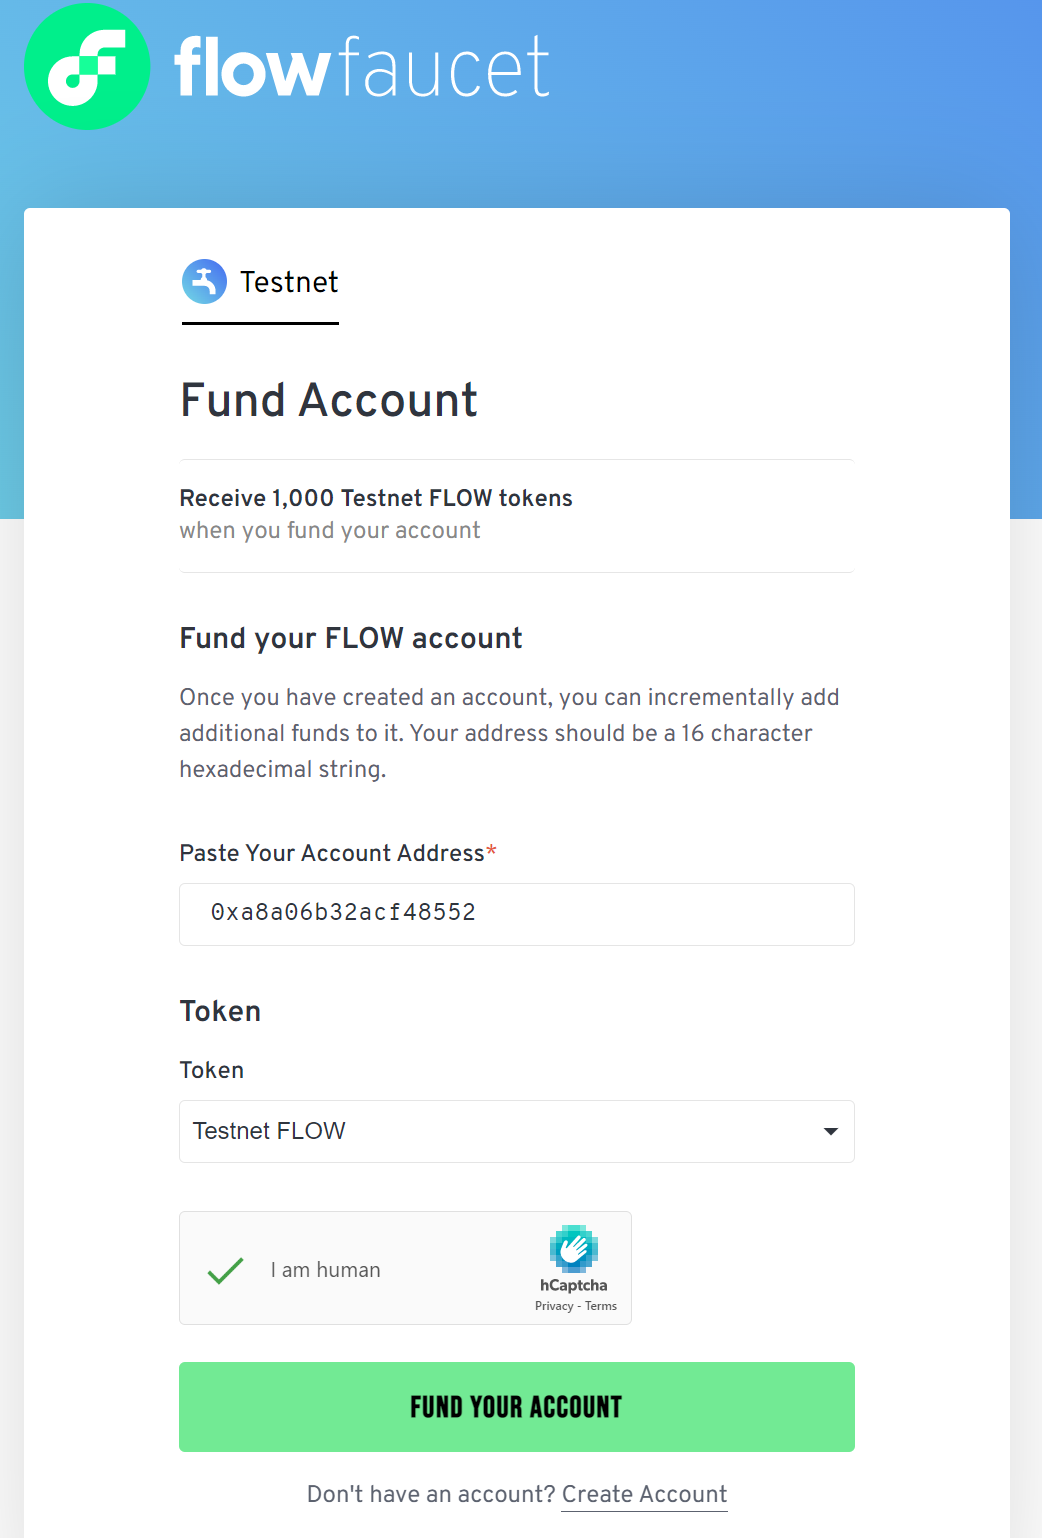Viewport: 1042px width, 1538px height.
Task: Click the 'I am human' label
Action: [x=325, y=1270]
